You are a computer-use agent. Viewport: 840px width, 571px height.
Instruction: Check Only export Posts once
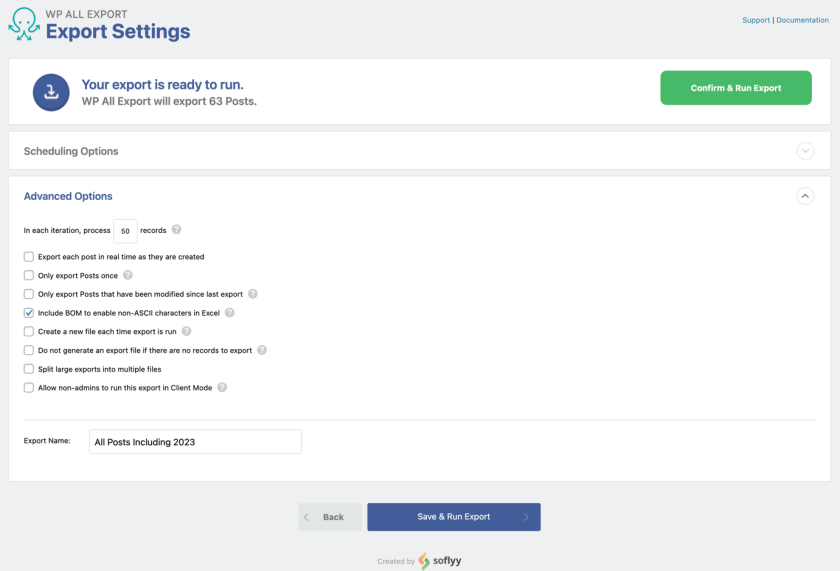[29, 275]
